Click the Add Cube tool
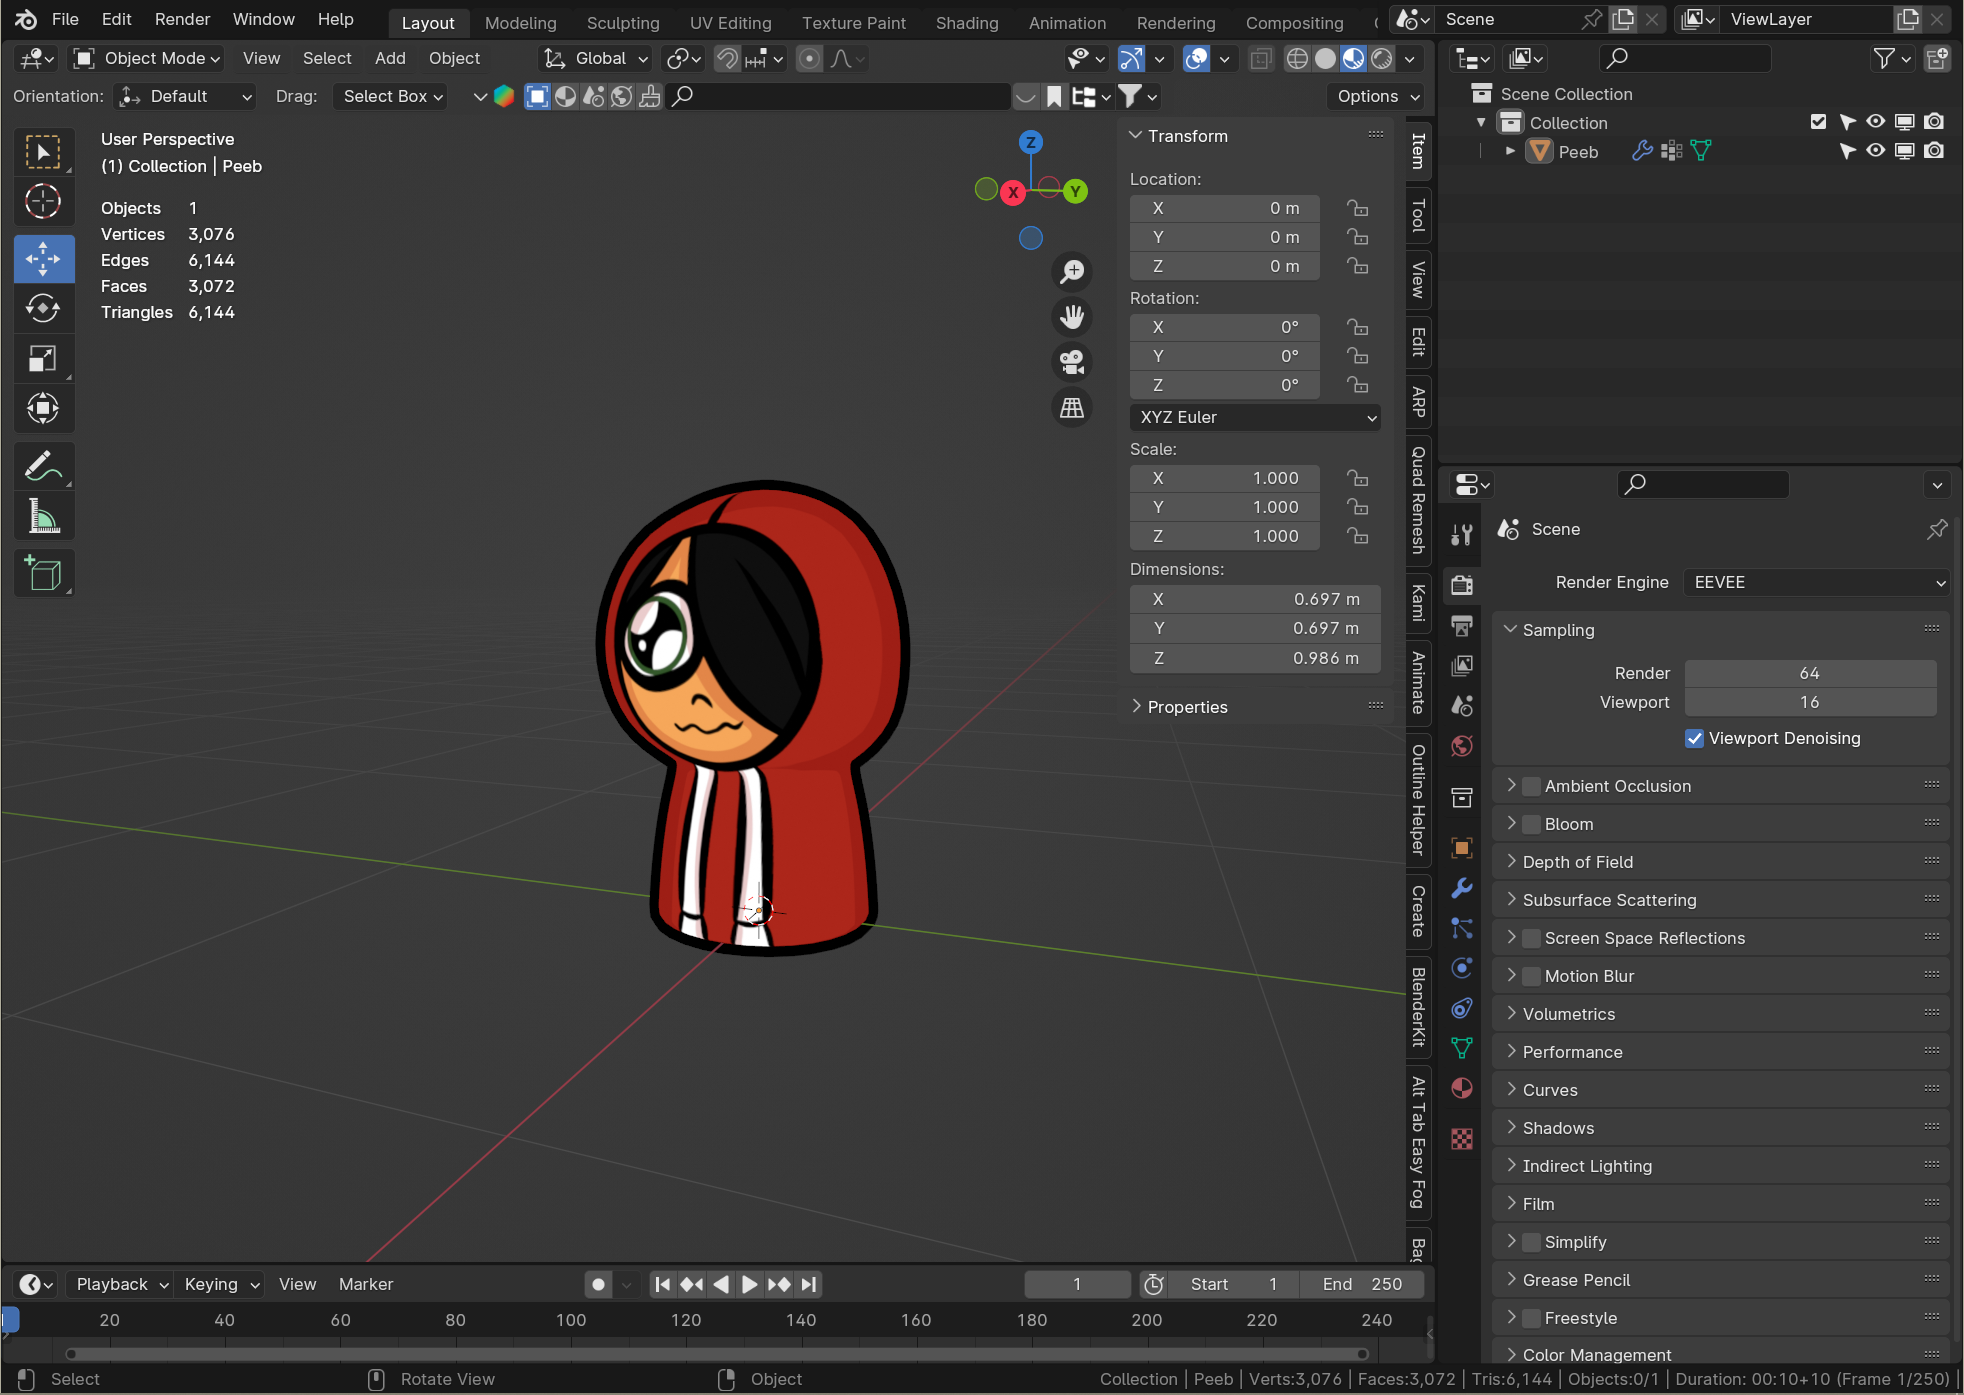This screenshot has width=1964, height=1395. coord(43,573)
